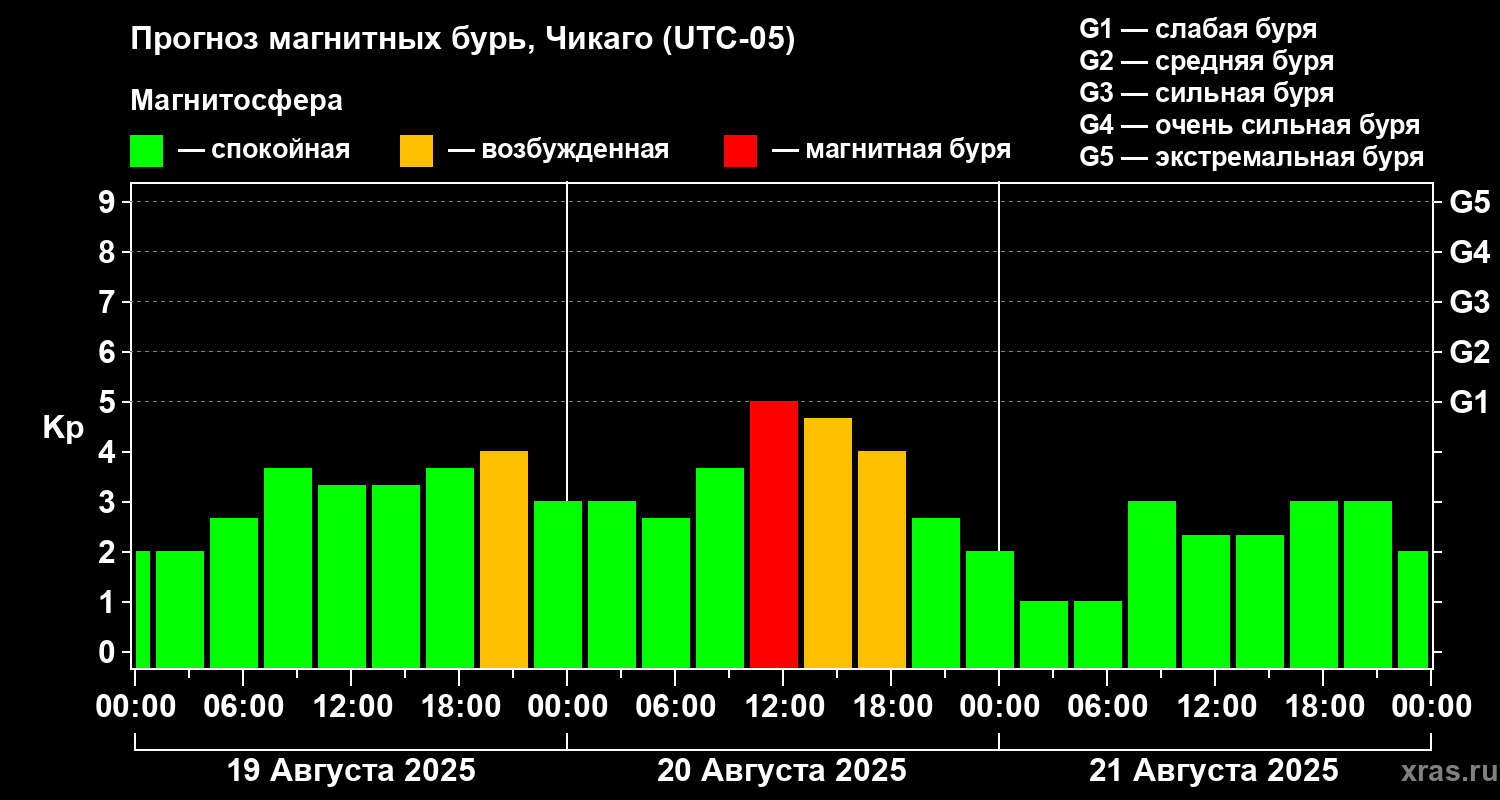Click the shorter Kp 4 orange bar on 20 August
The width and height of the screenshot is (1500, 800).
point(882,559)
